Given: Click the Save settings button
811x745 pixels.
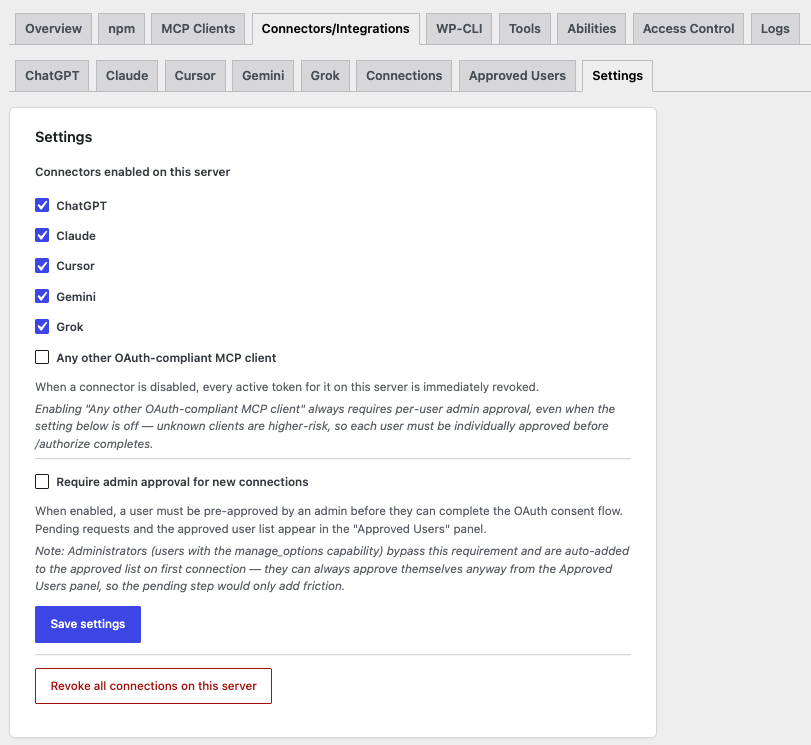Looking at the screenshot, I should (x=88, y=624).
